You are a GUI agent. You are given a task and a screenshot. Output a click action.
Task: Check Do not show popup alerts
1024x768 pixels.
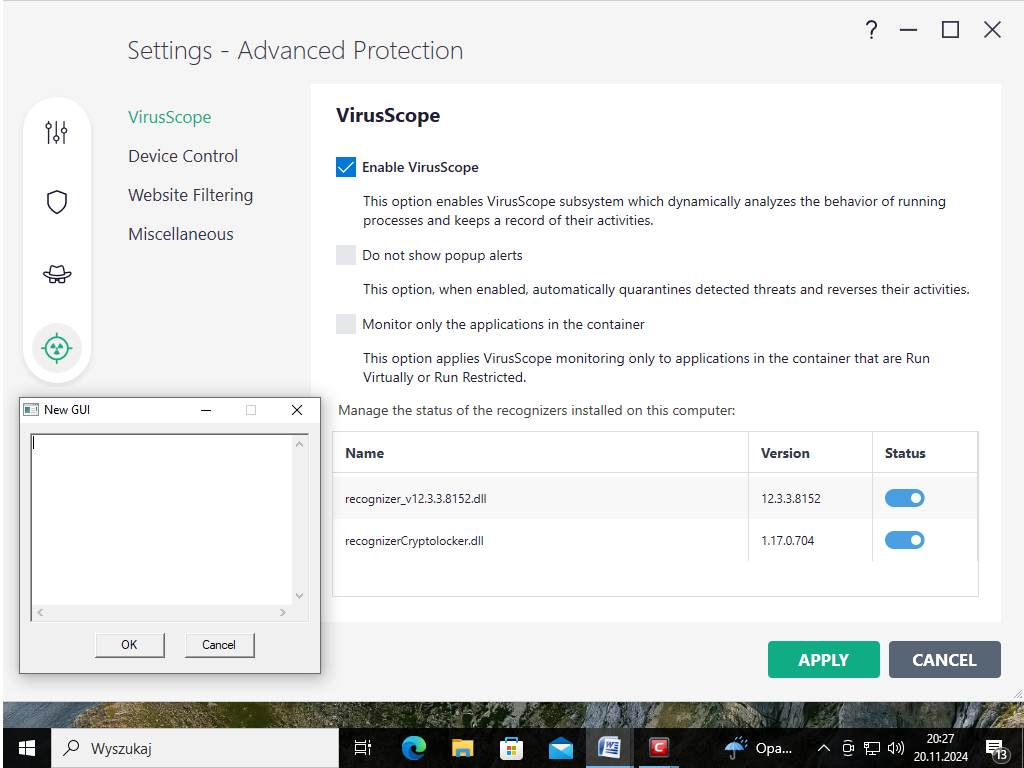click(345, 255)
